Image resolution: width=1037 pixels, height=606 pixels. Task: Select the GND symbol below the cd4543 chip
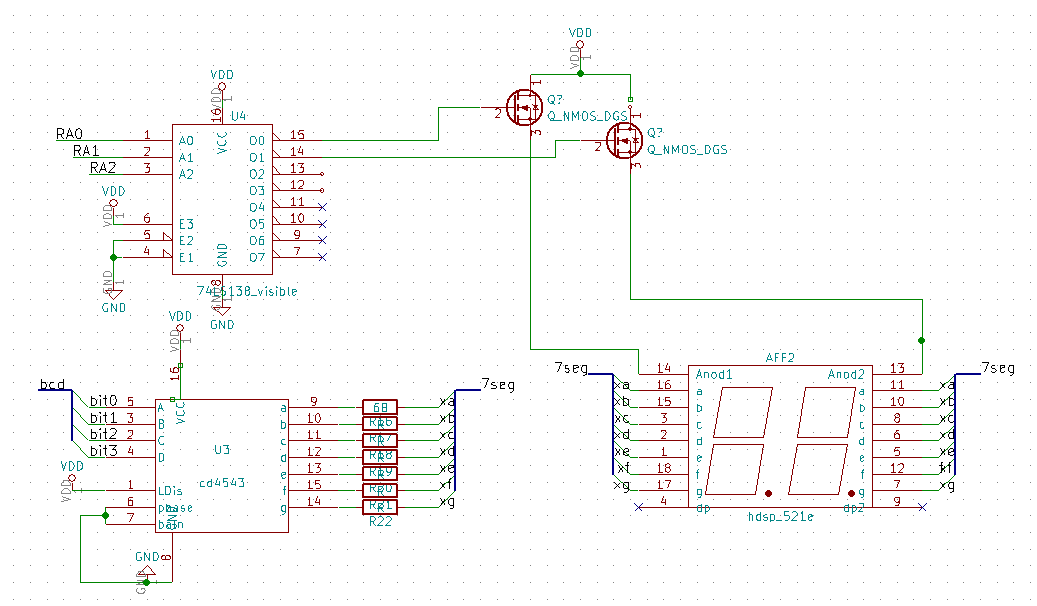(147, 569)
